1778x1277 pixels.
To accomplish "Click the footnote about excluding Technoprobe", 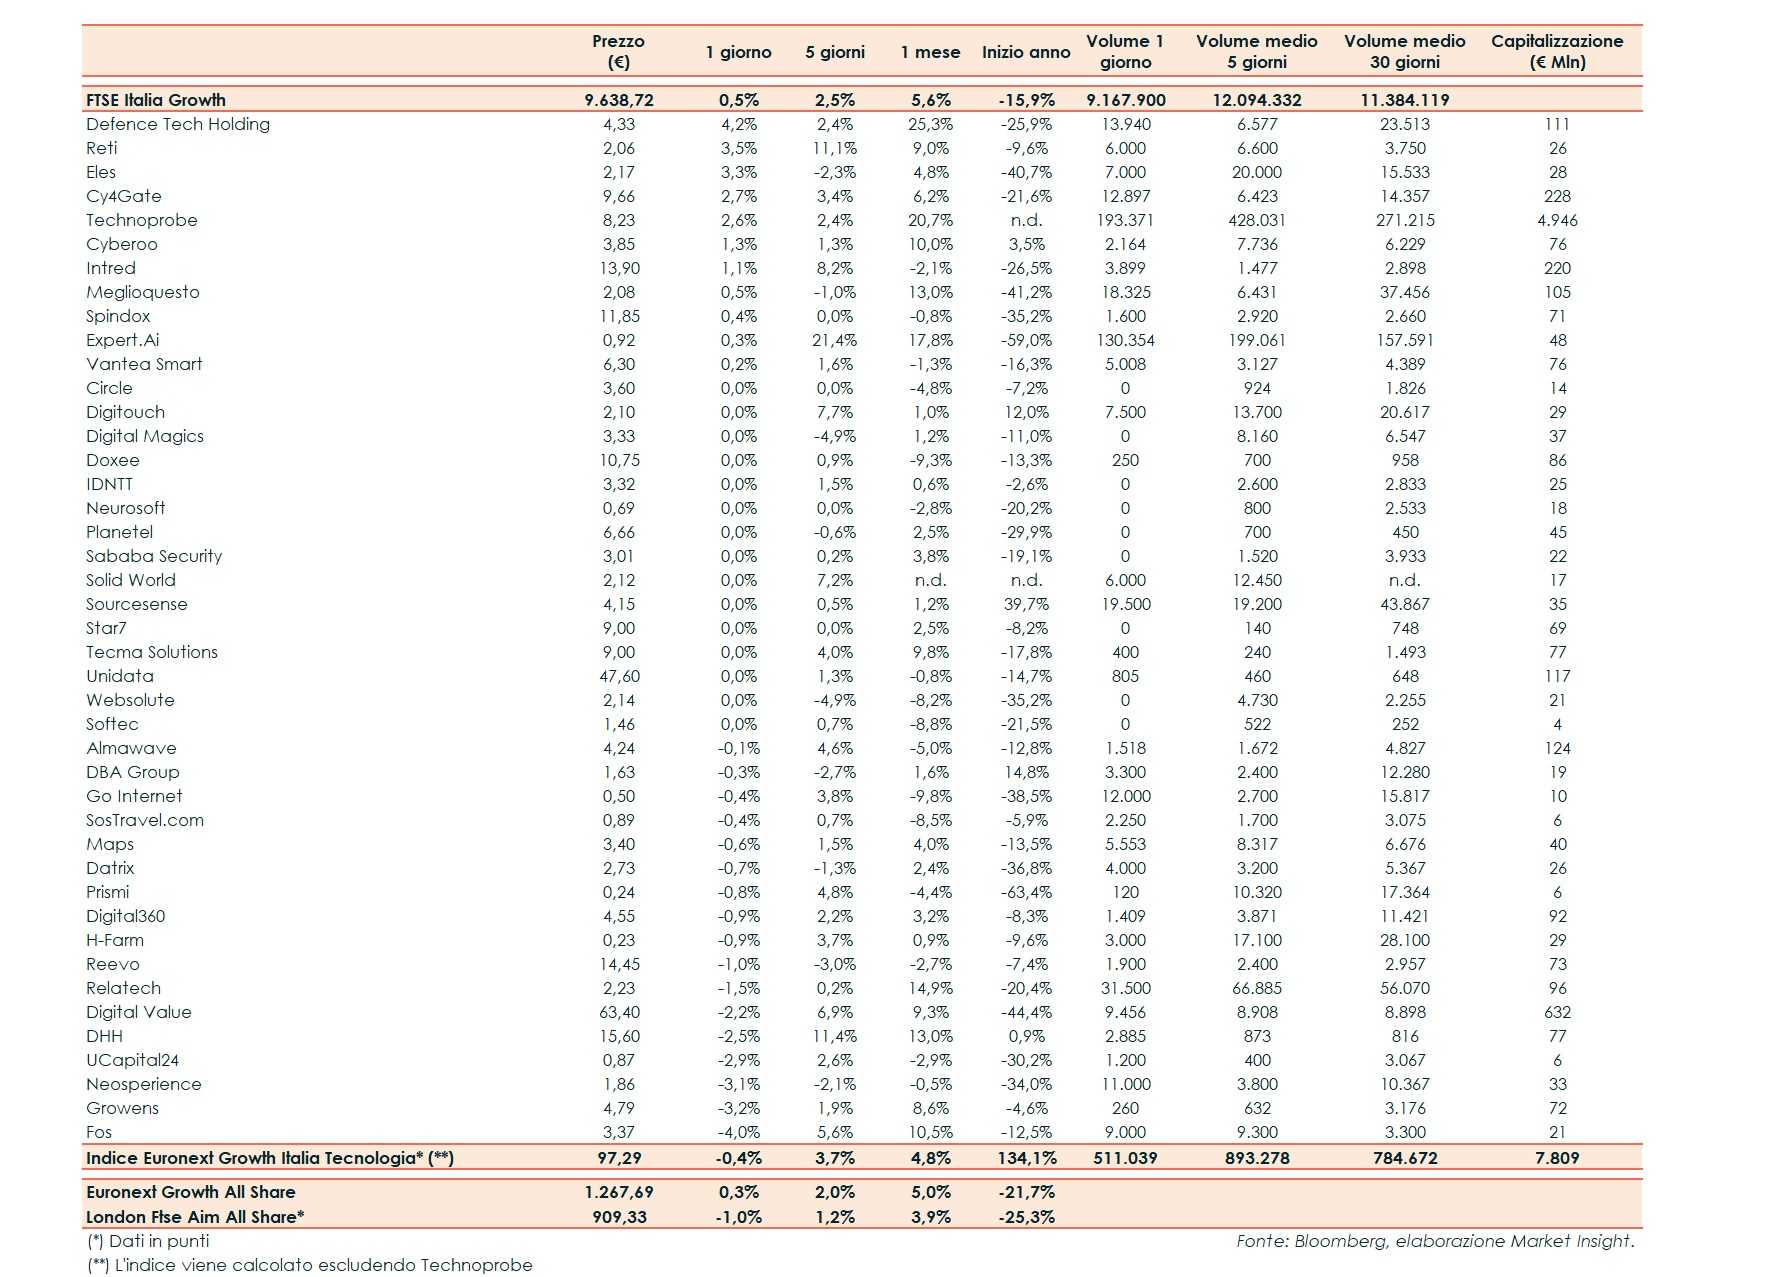I will (310, 1265).
